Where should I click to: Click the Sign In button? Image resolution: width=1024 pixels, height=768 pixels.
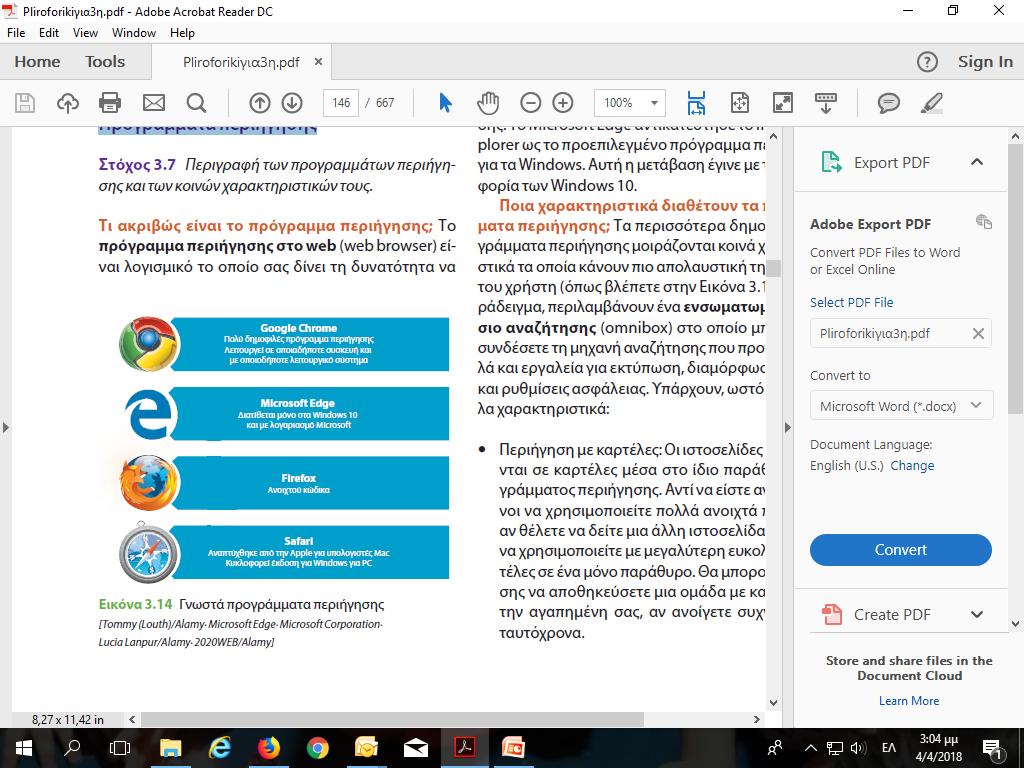coord(985,61)
